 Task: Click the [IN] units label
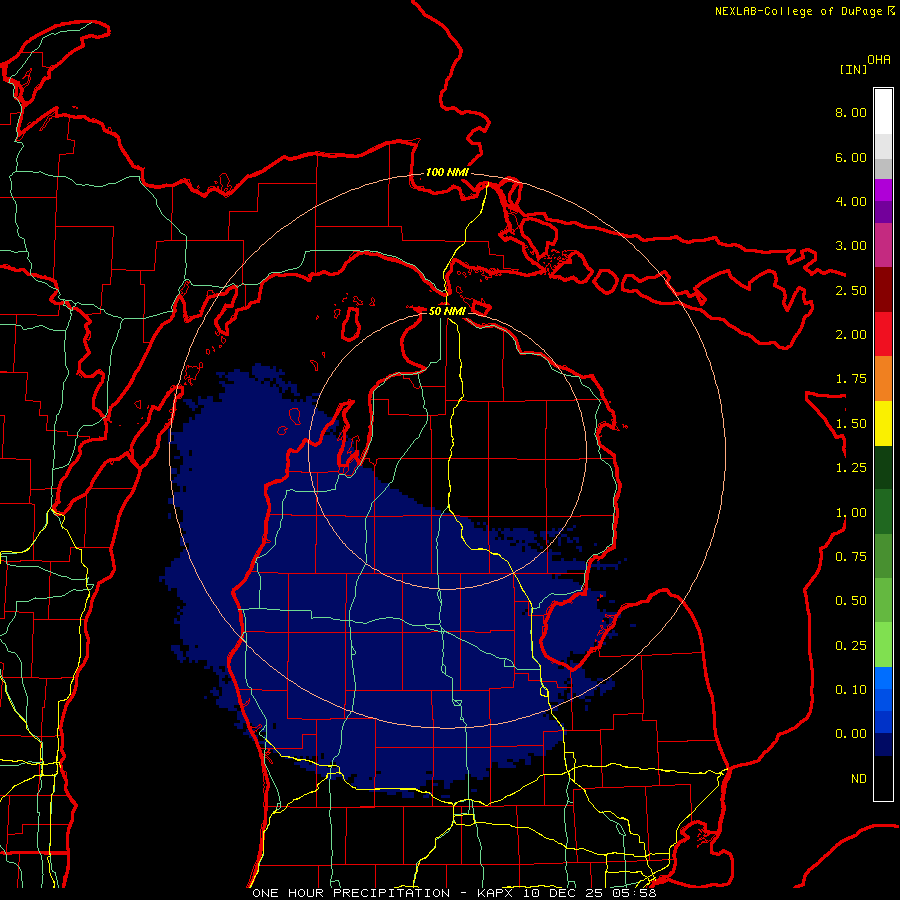point(853,69)
